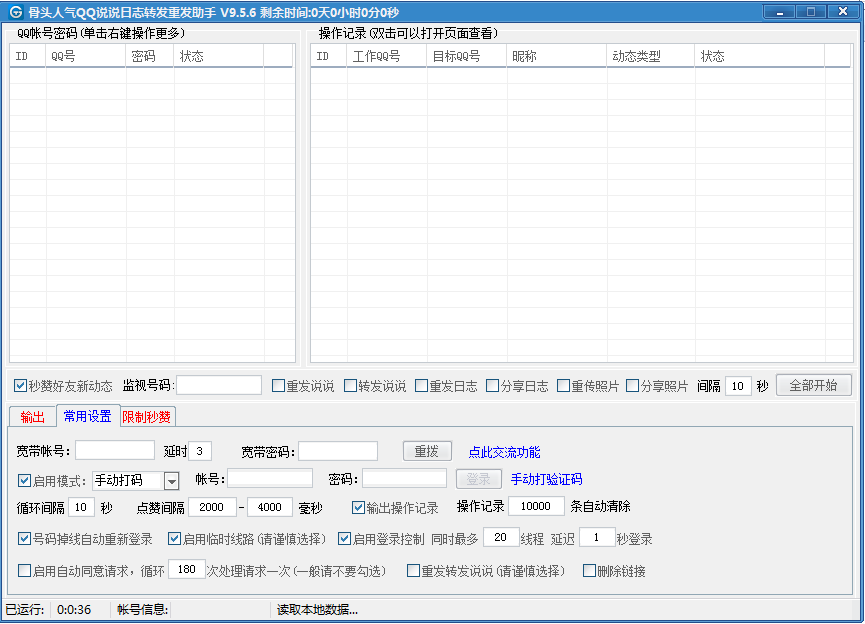Click the 同时最多 threads field showing 20
This screenshot has height=624, width=865.
coord(501,537)
